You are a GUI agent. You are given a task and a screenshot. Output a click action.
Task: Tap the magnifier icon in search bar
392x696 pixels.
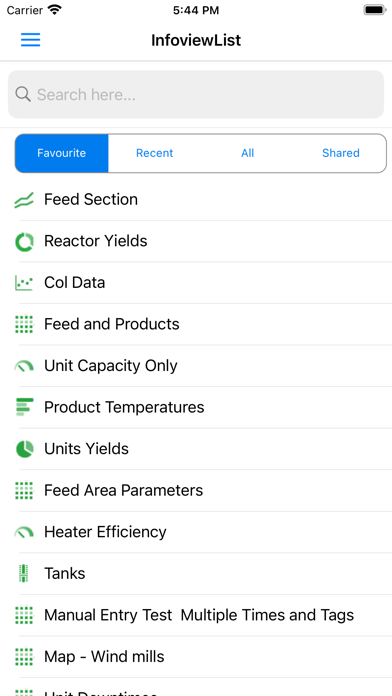(23, 94)
